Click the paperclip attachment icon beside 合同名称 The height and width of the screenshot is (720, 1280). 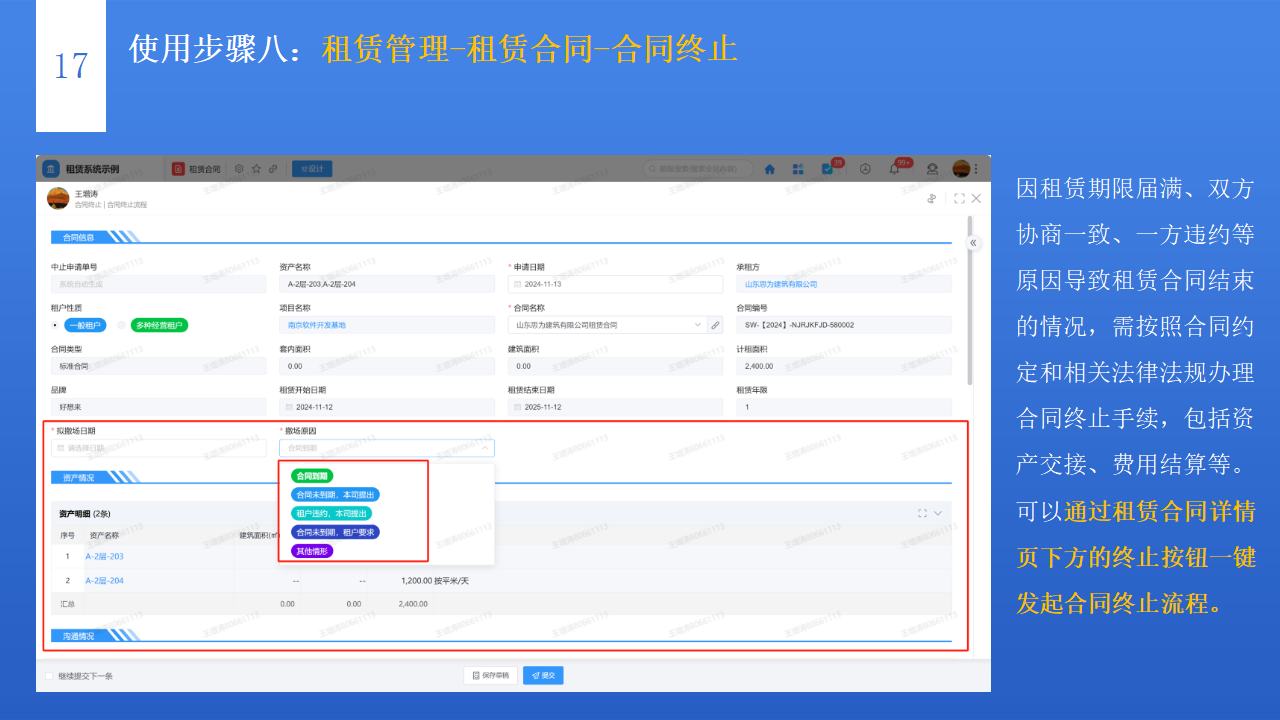(717, 324)
